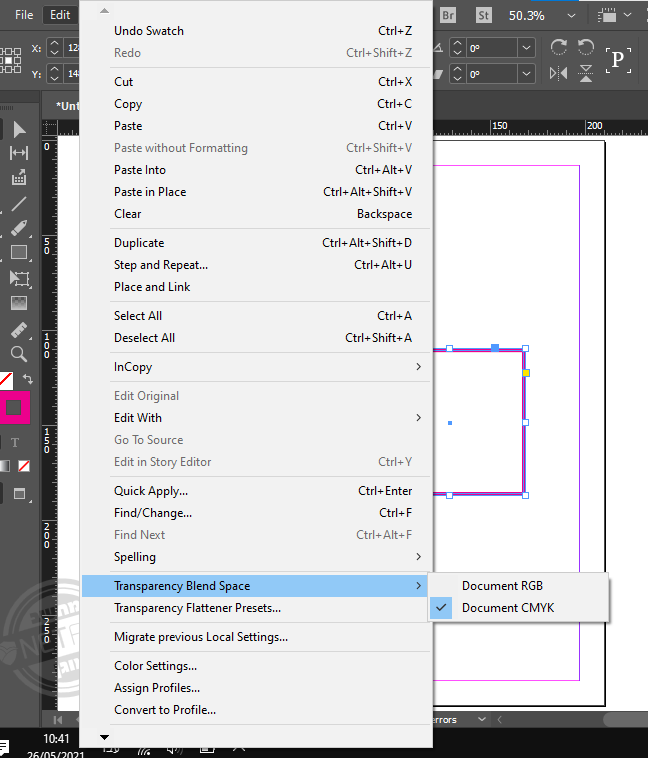The image size is (648, 758).
Task: Click the reference point locator grid
Action: [11, 60]
